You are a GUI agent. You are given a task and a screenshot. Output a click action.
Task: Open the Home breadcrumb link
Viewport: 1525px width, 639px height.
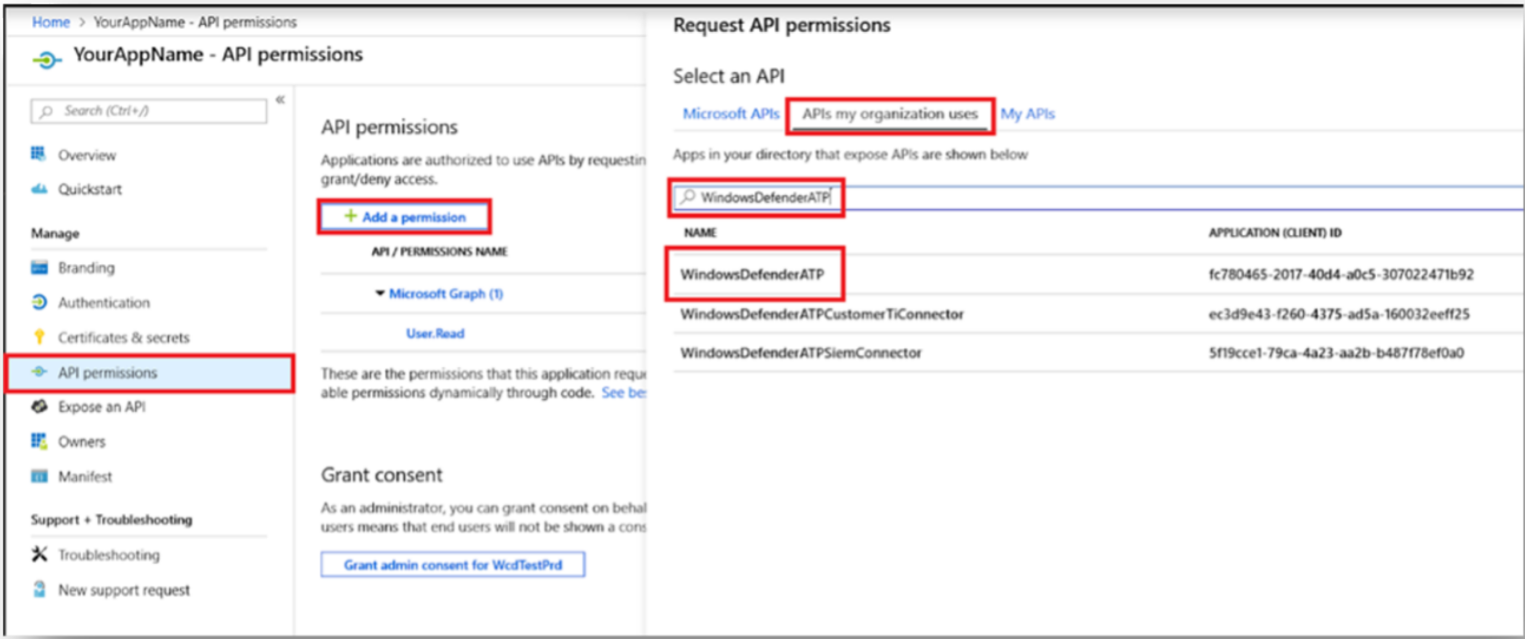click(x=51, y=22)
